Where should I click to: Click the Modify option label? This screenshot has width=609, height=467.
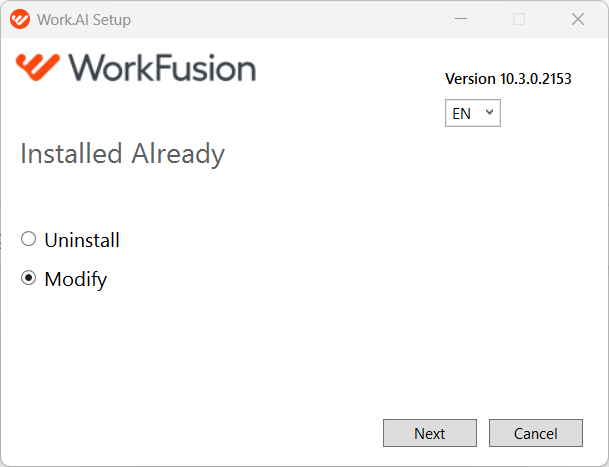tap(76, 279)
